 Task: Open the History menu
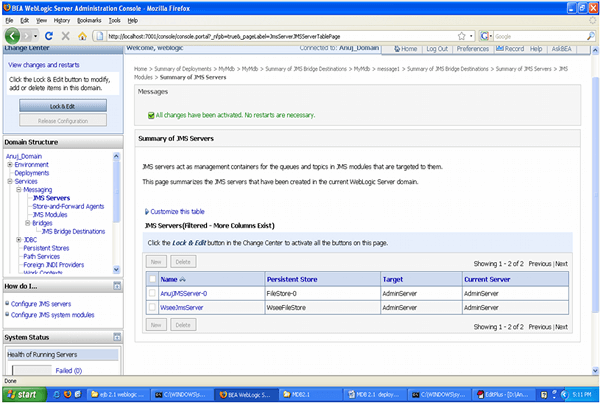pos(61,19)
